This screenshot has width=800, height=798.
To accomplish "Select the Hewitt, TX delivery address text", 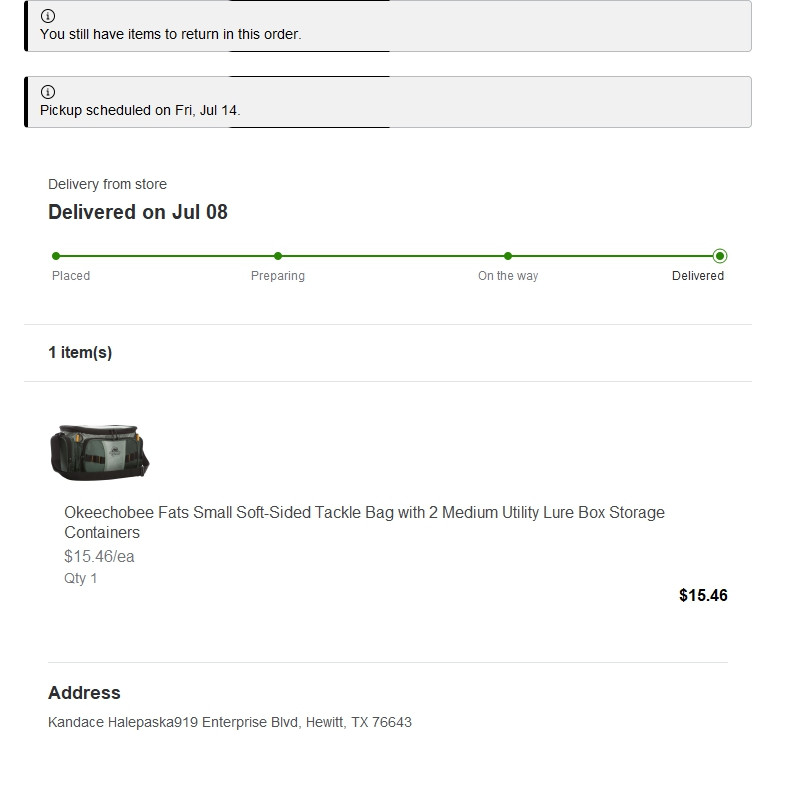I will 230,722.
